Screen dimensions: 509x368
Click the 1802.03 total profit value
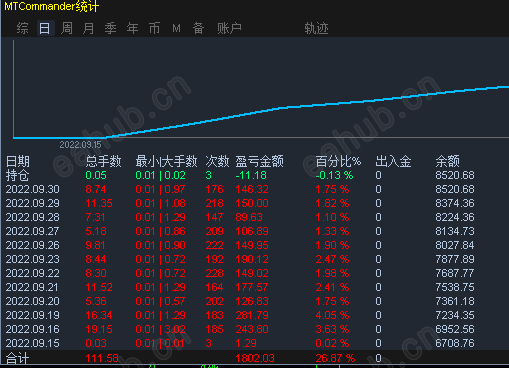coord(255,358)
